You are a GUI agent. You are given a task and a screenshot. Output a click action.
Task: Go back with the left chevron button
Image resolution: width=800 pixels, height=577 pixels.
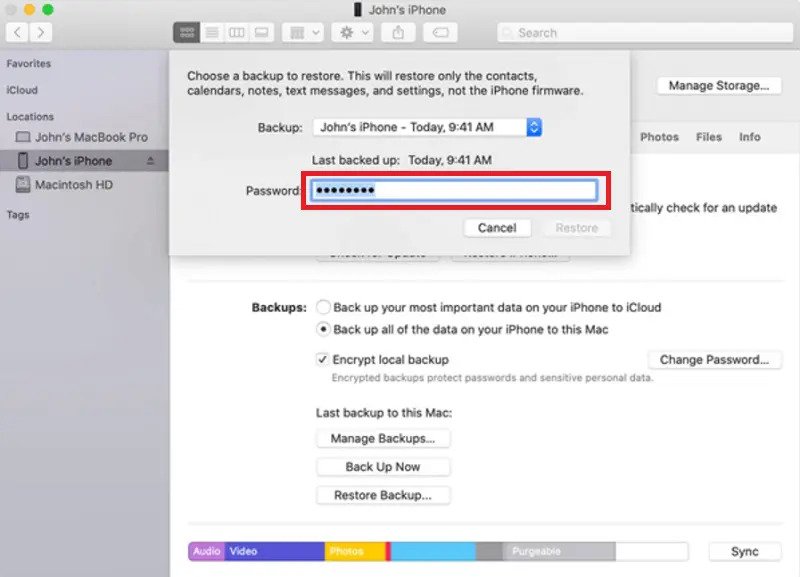[17, 33]
